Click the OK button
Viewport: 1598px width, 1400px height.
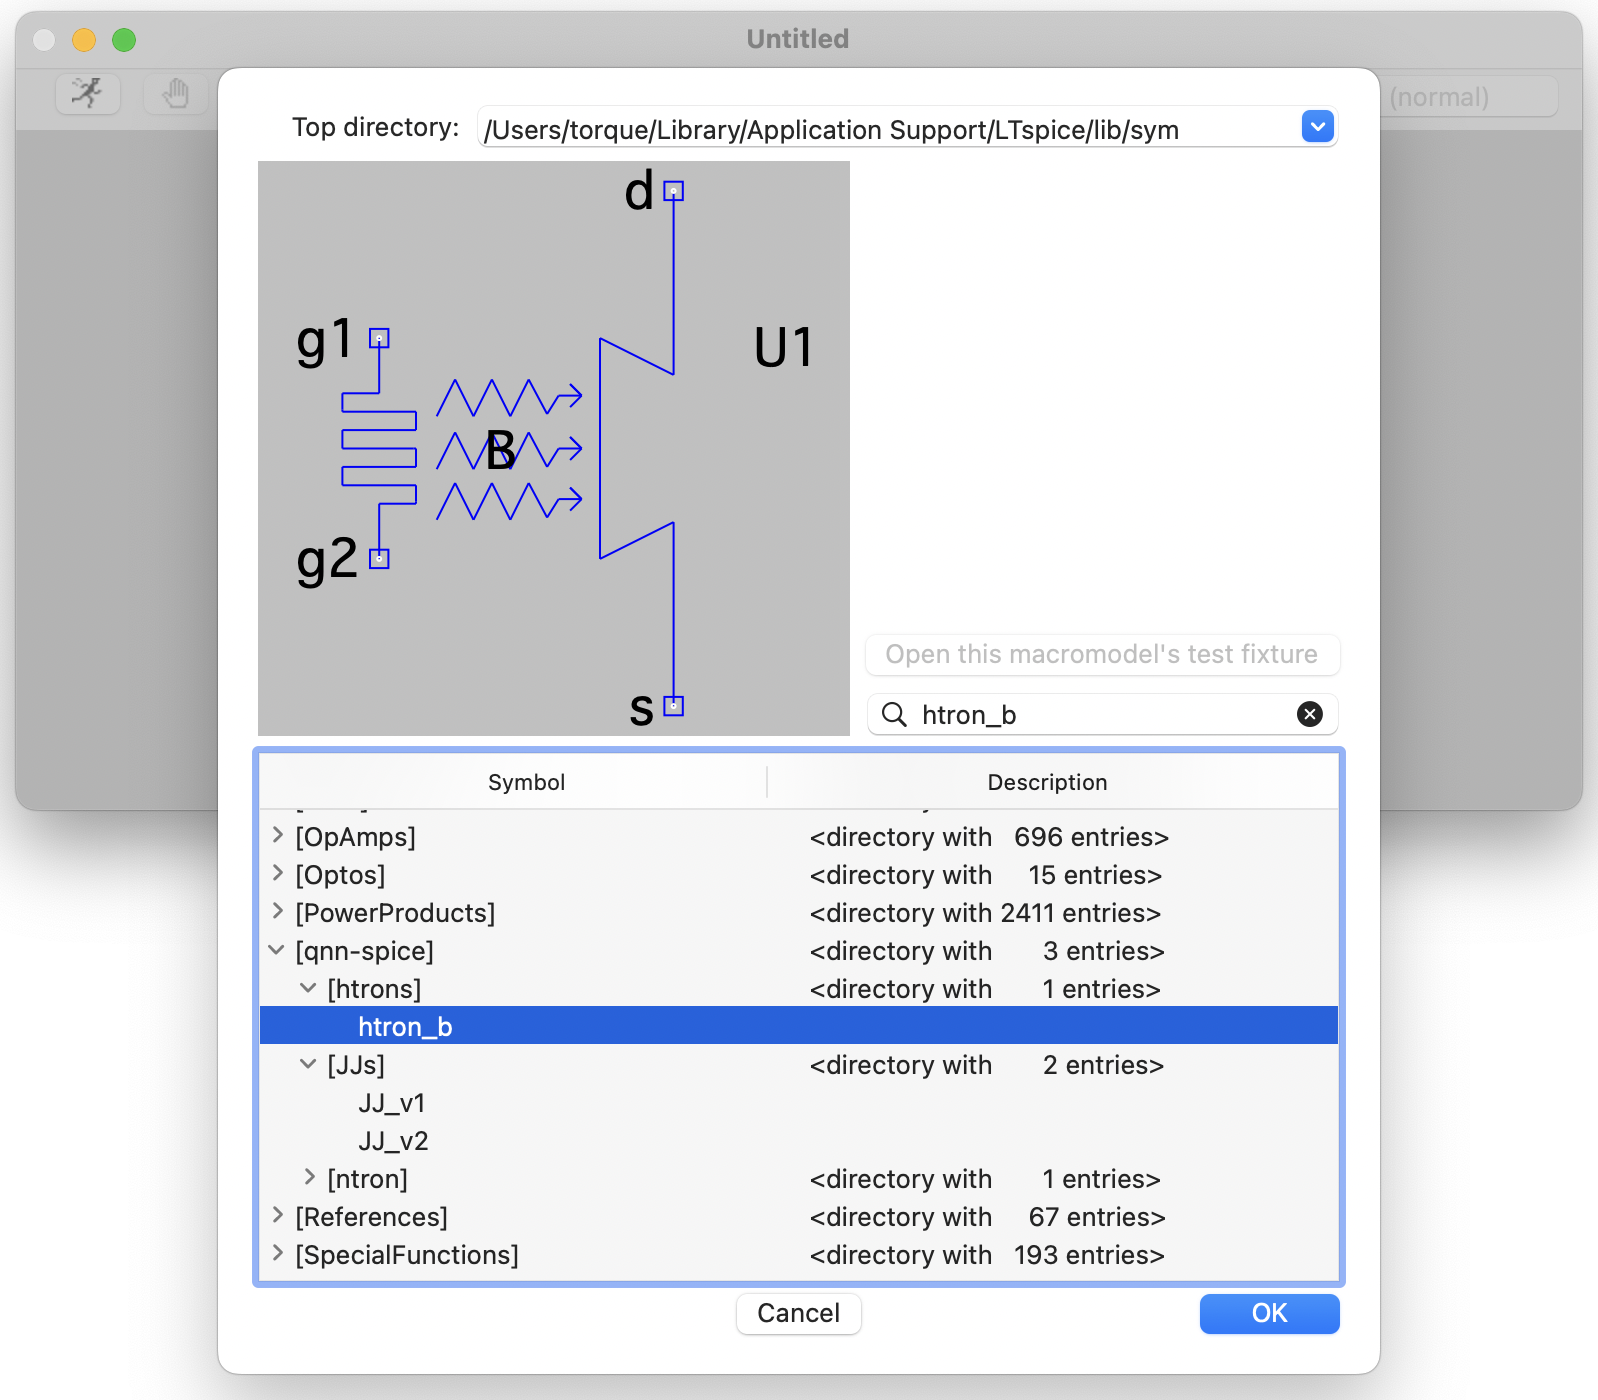tap(1269, 1313)
